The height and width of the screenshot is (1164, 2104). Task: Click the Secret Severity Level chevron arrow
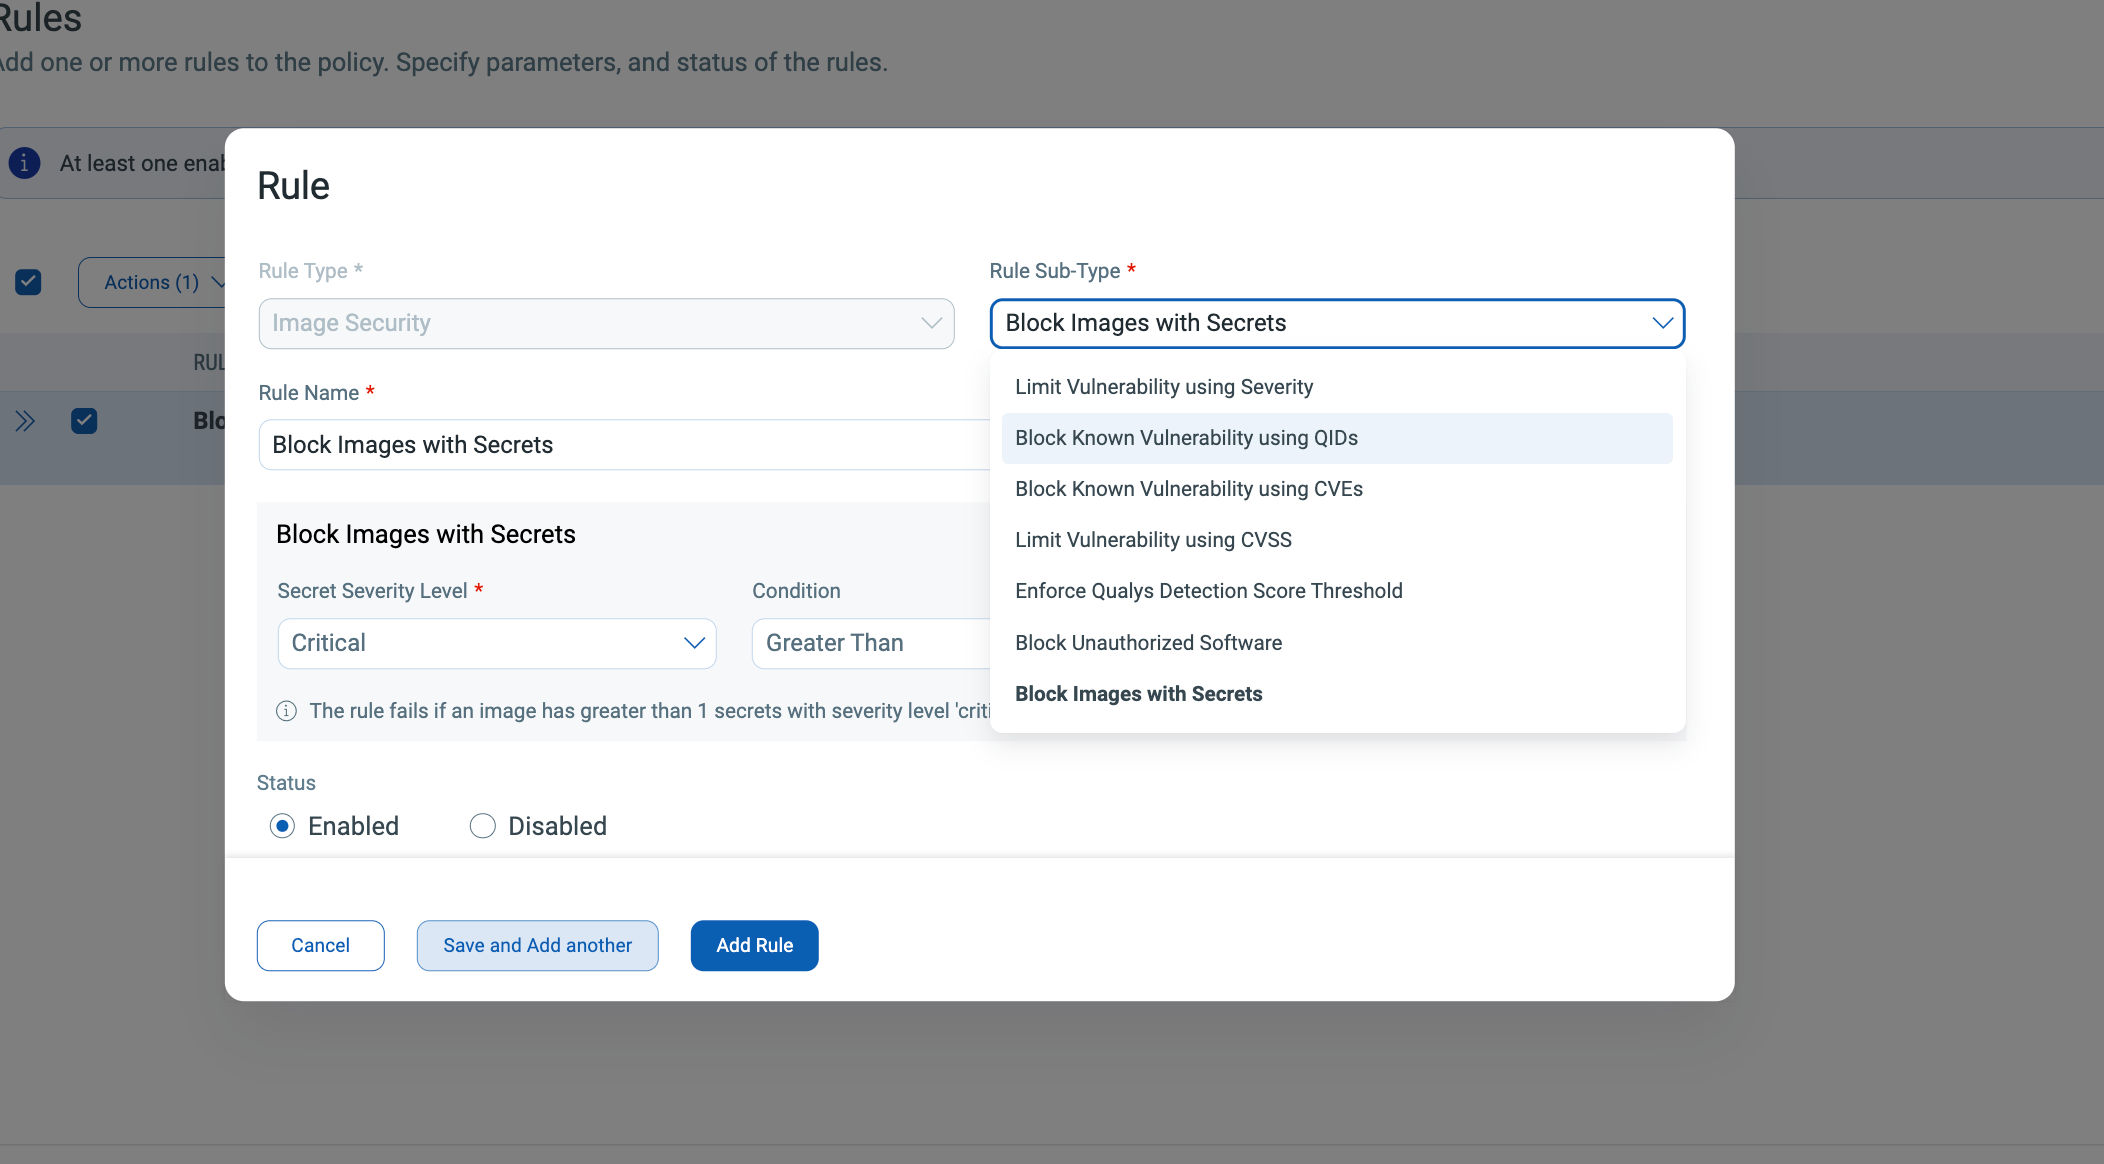tap(694, 643)
